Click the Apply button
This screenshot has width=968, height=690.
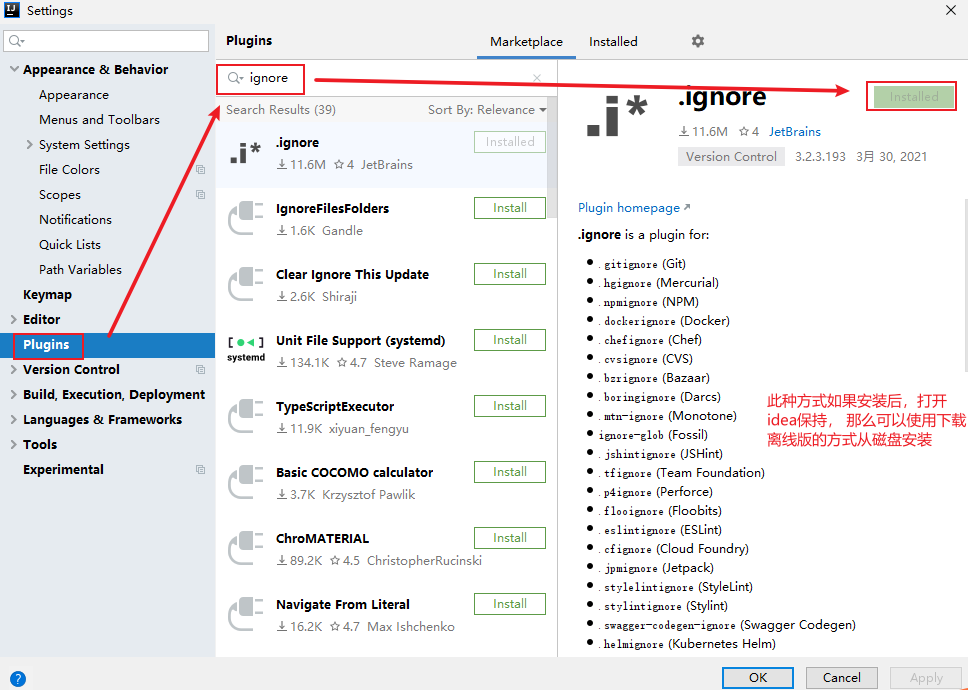[x=925, y=678]
